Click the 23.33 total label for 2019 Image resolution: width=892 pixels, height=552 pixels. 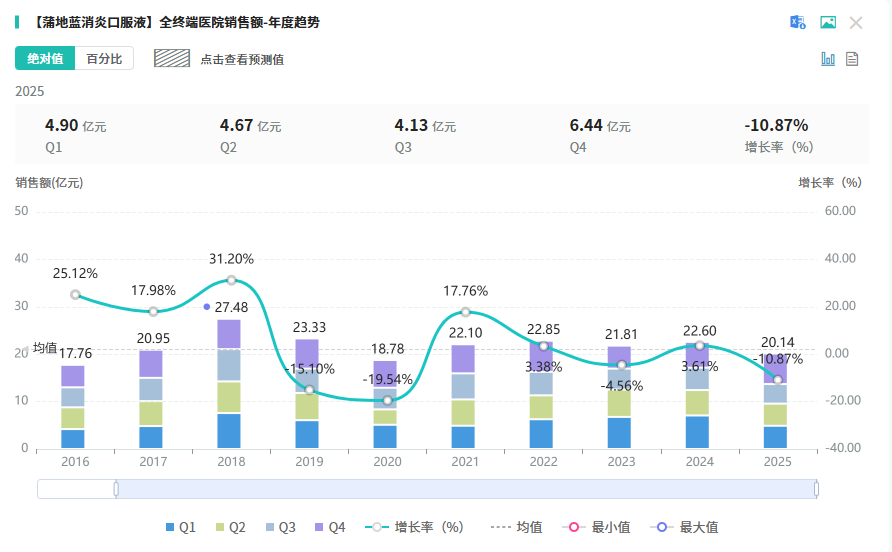(309, 327)
